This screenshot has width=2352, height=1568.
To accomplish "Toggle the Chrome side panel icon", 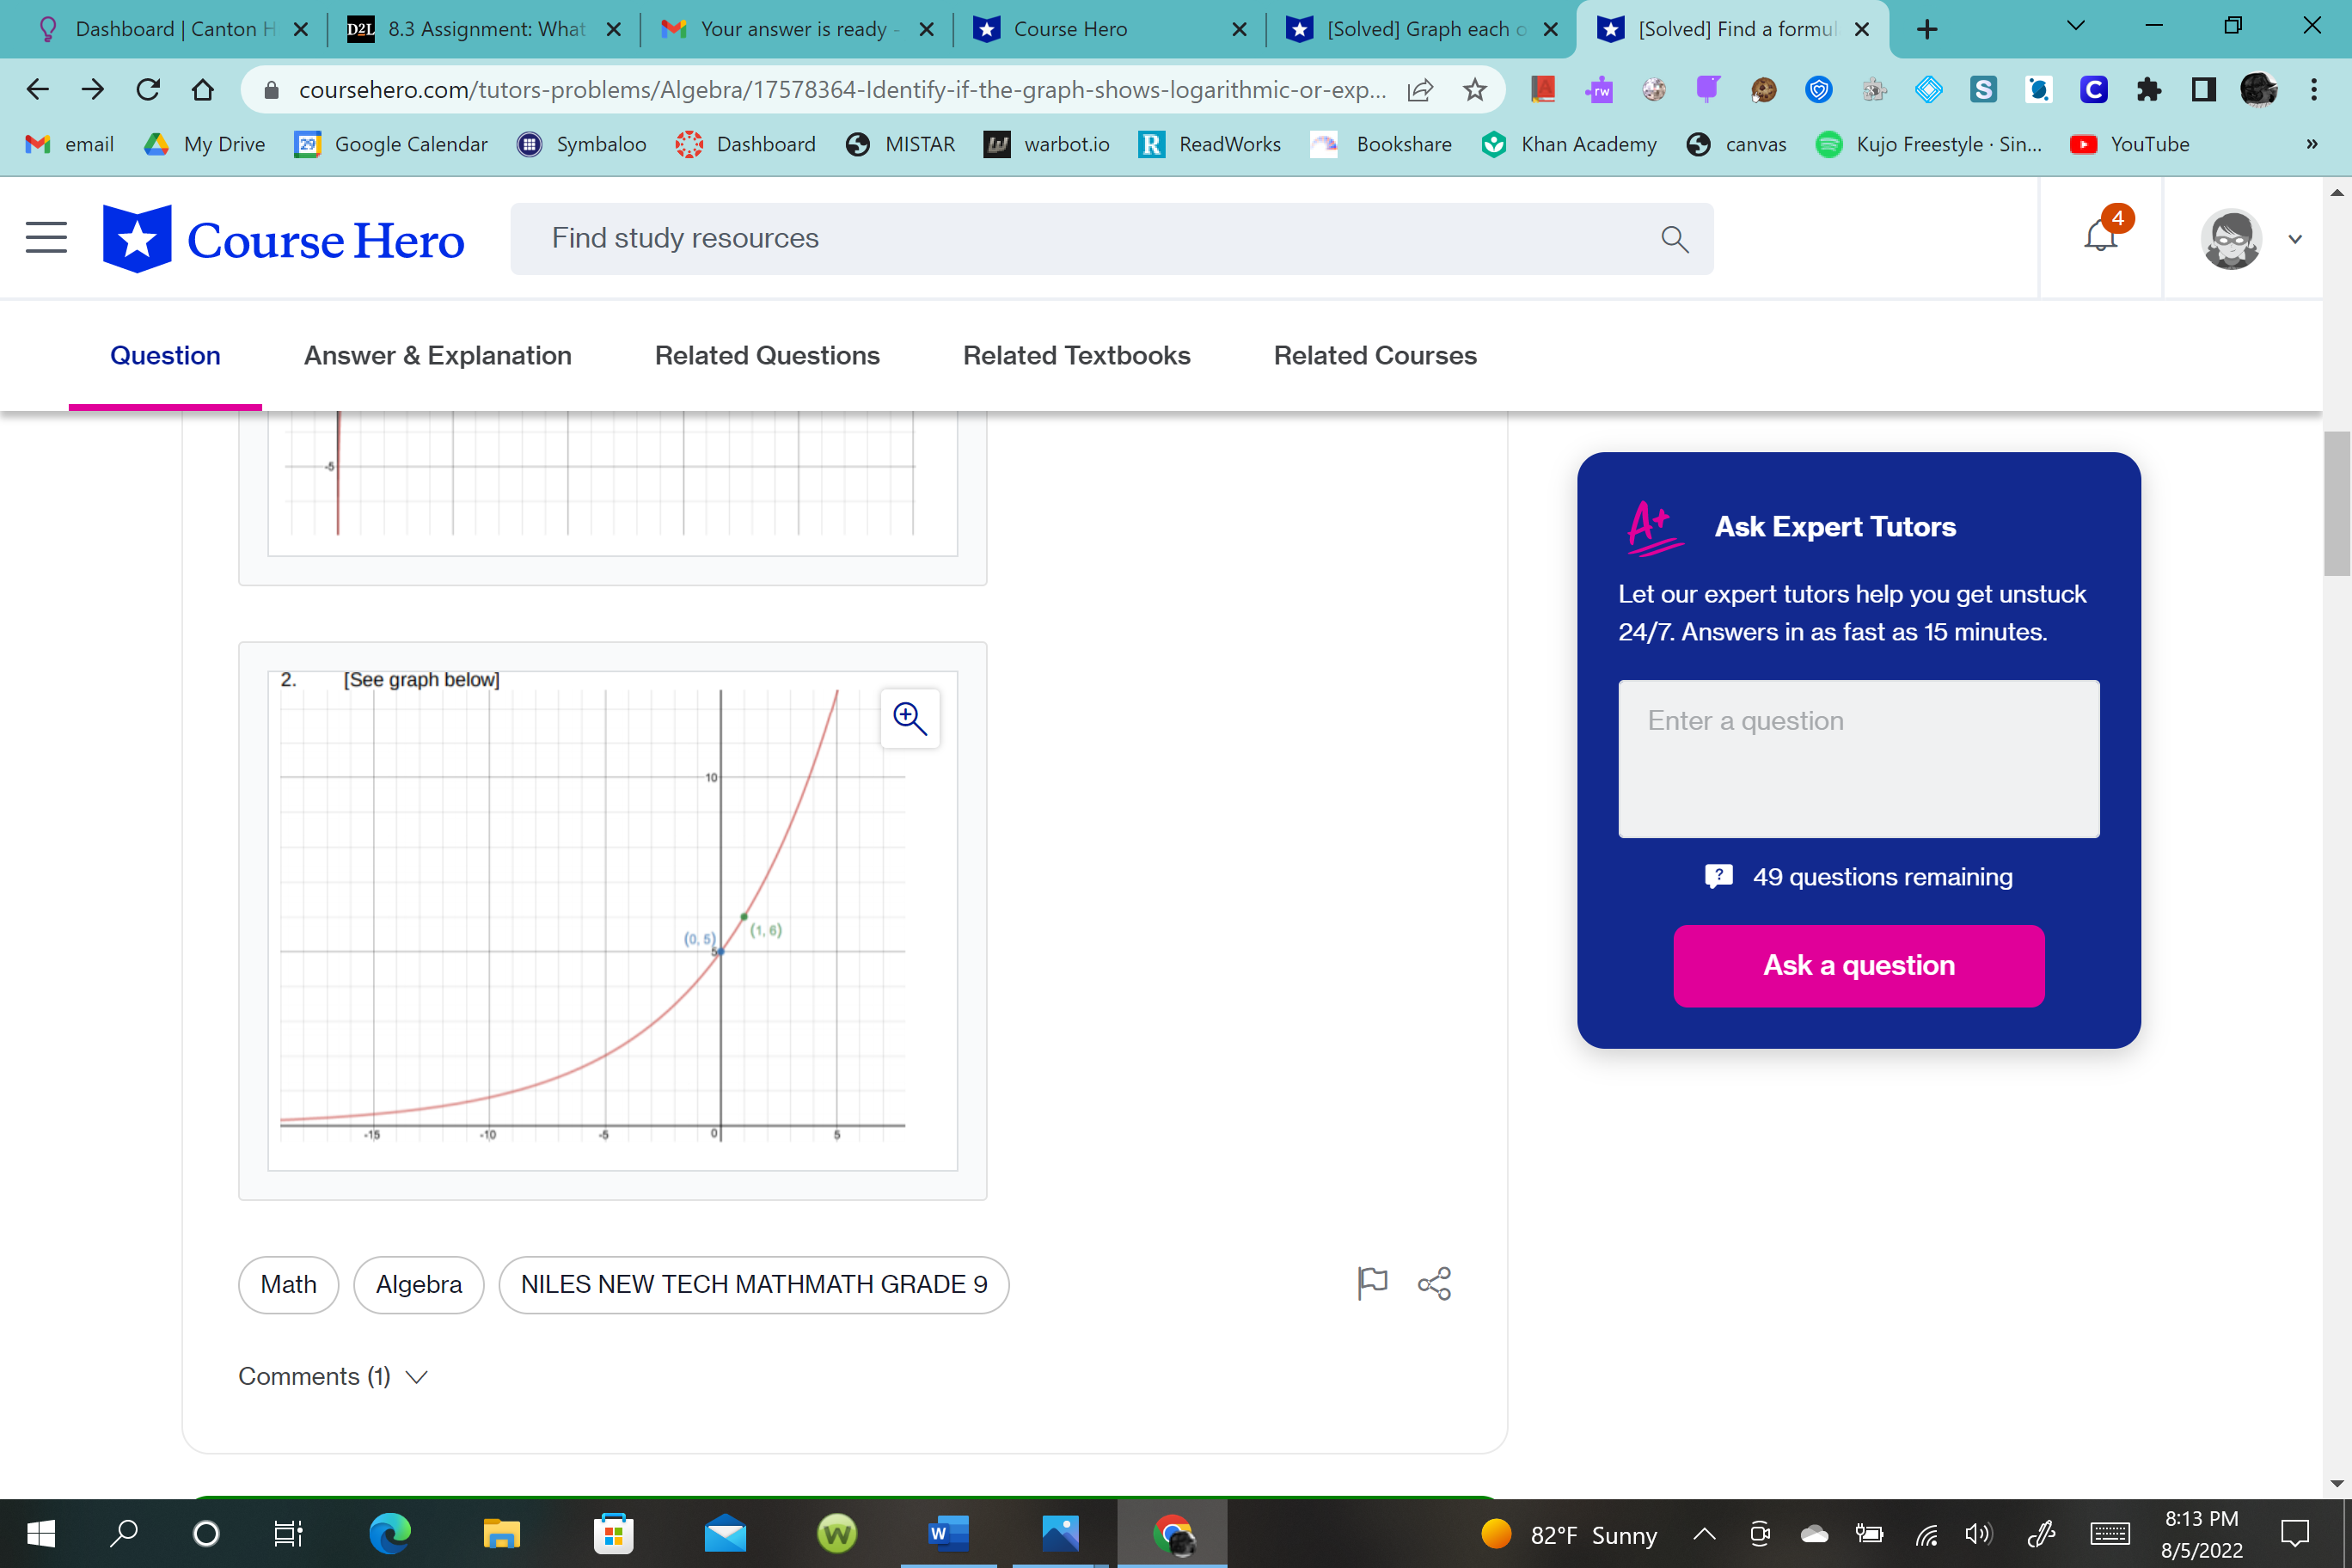I will 2203,90.
